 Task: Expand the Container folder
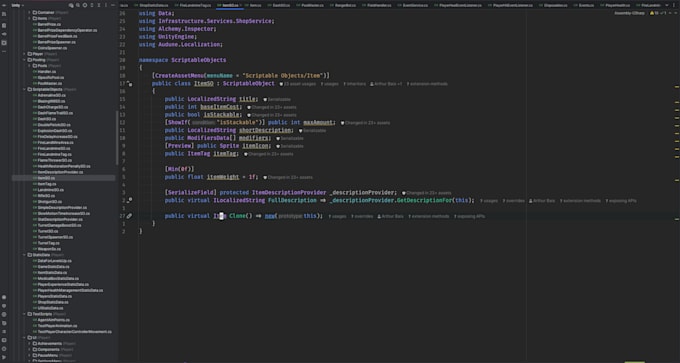click(29, 13)
